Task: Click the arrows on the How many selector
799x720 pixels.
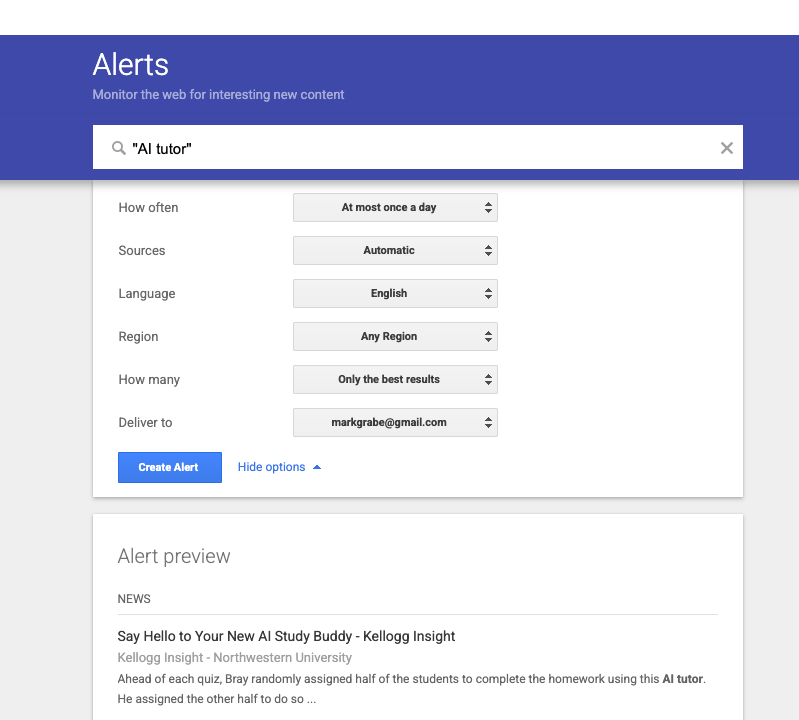Action: click(x=488, y=380)
